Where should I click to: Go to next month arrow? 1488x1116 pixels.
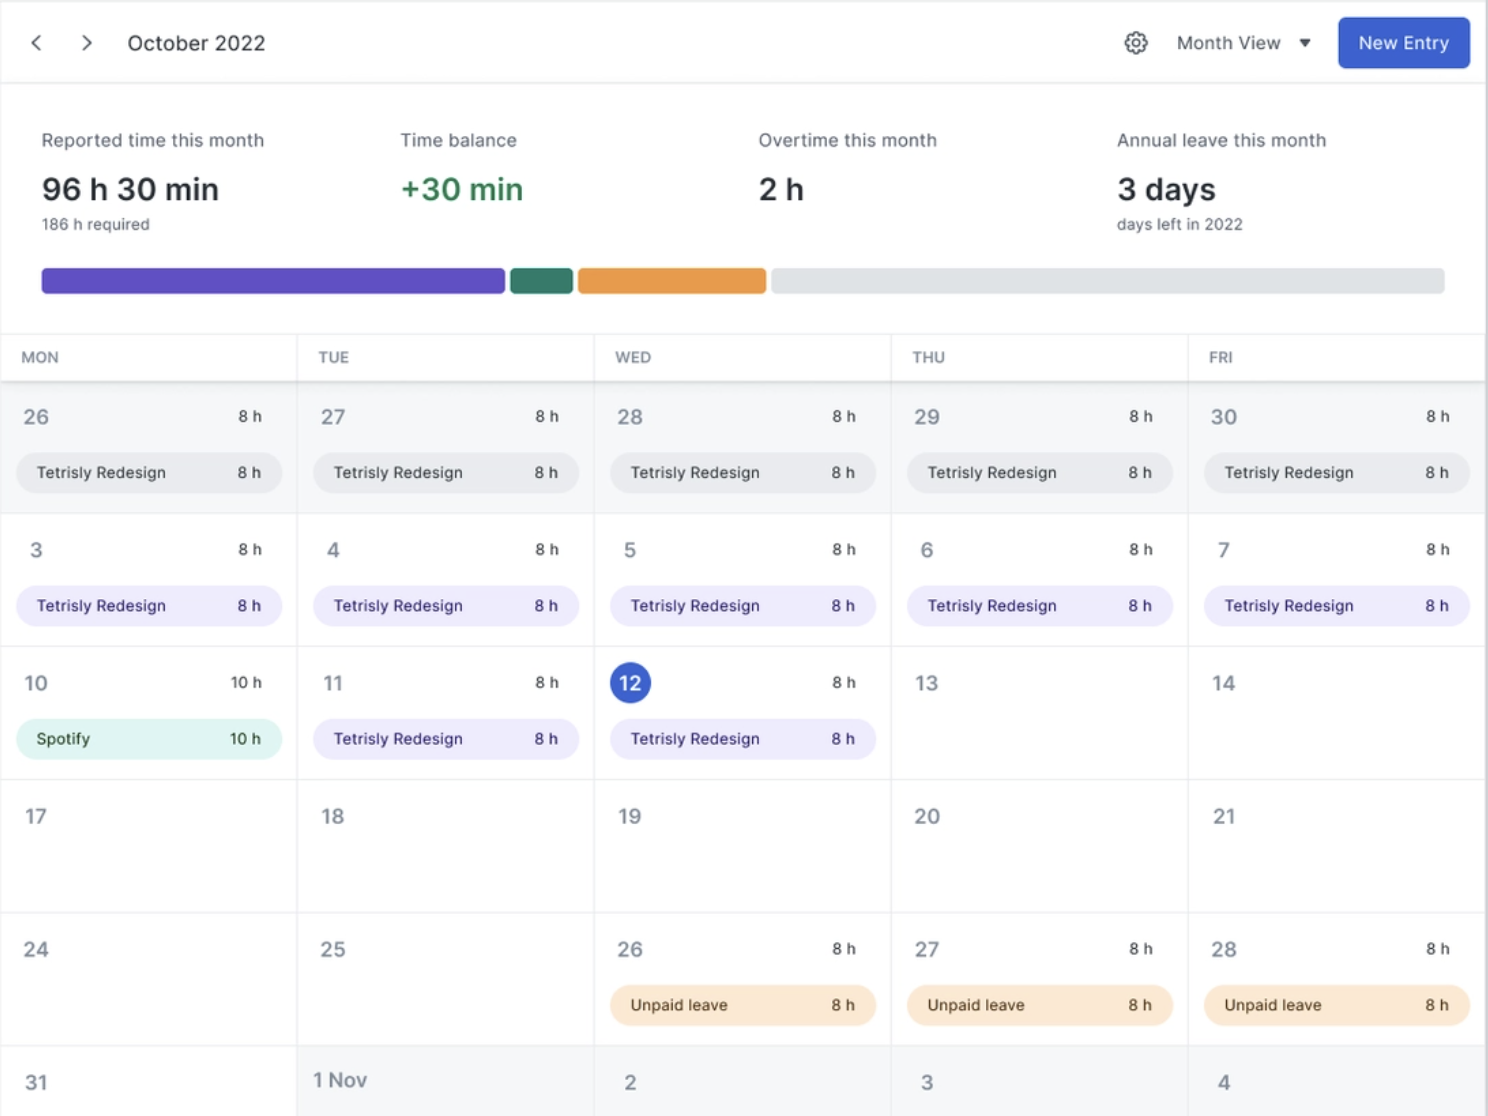(x=87, y=43)
